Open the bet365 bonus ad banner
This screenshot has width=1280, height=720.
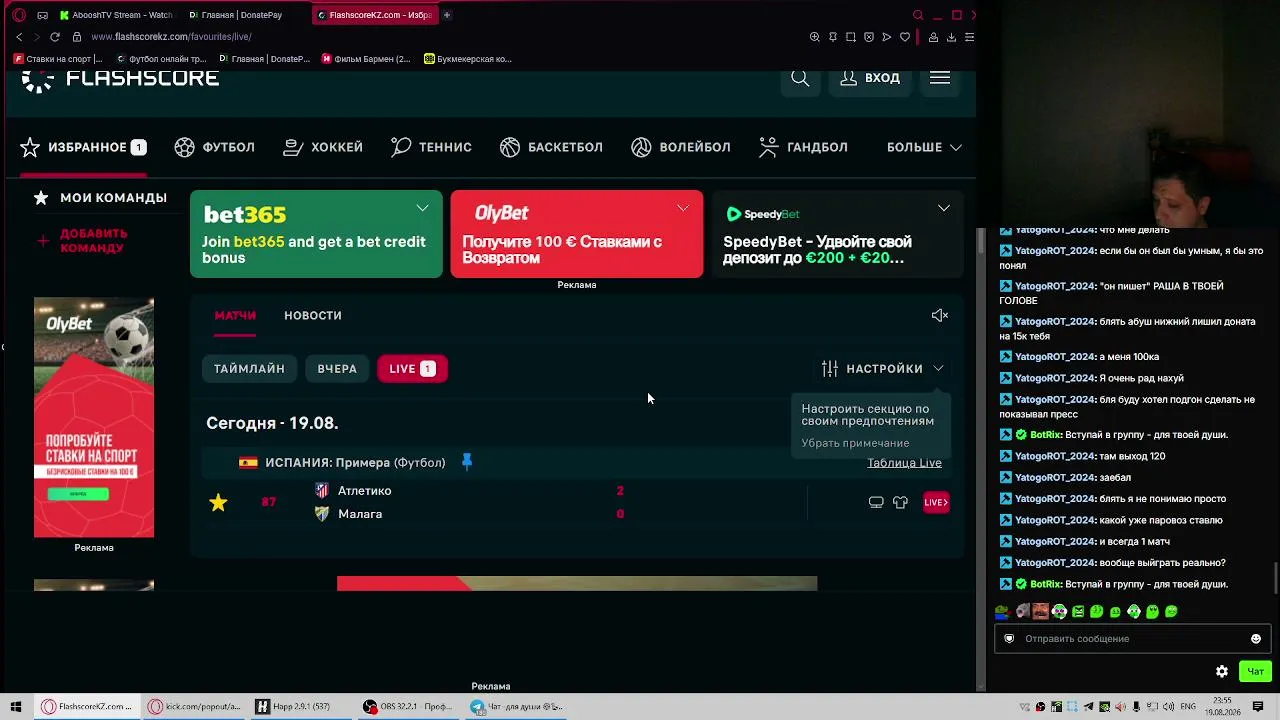pyautogui.click(x=316, y=234)
